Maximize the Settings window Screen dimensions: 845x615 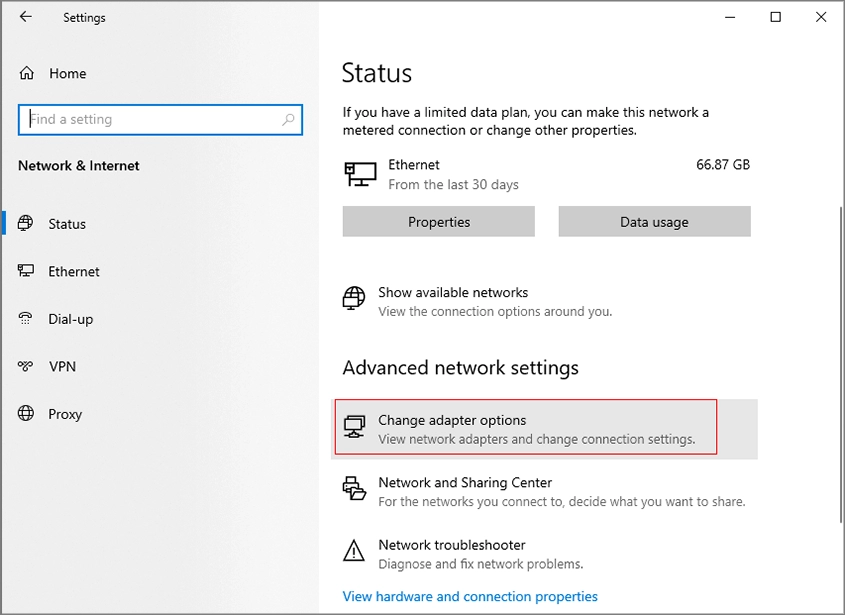[x=775, y=17]
